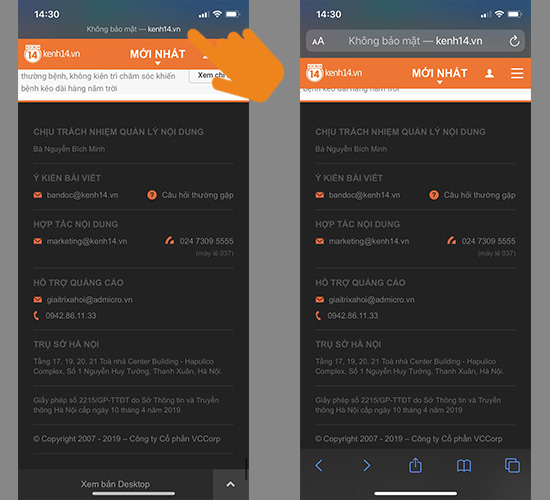Tap scroll-to-top chevron in left phone
Screen dimensions: 550x500
click(230, 484)
